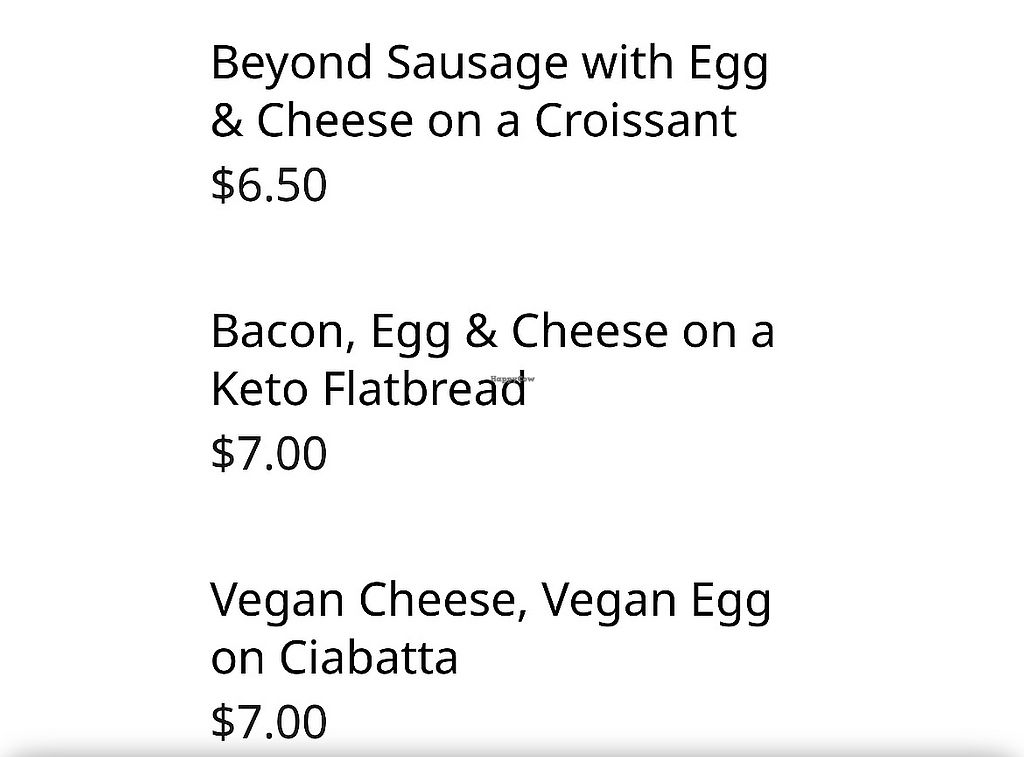This screenshot has height=757, width=1024.
Task: Select the & Cheese on a Croissant line
Action: (473, 121)
